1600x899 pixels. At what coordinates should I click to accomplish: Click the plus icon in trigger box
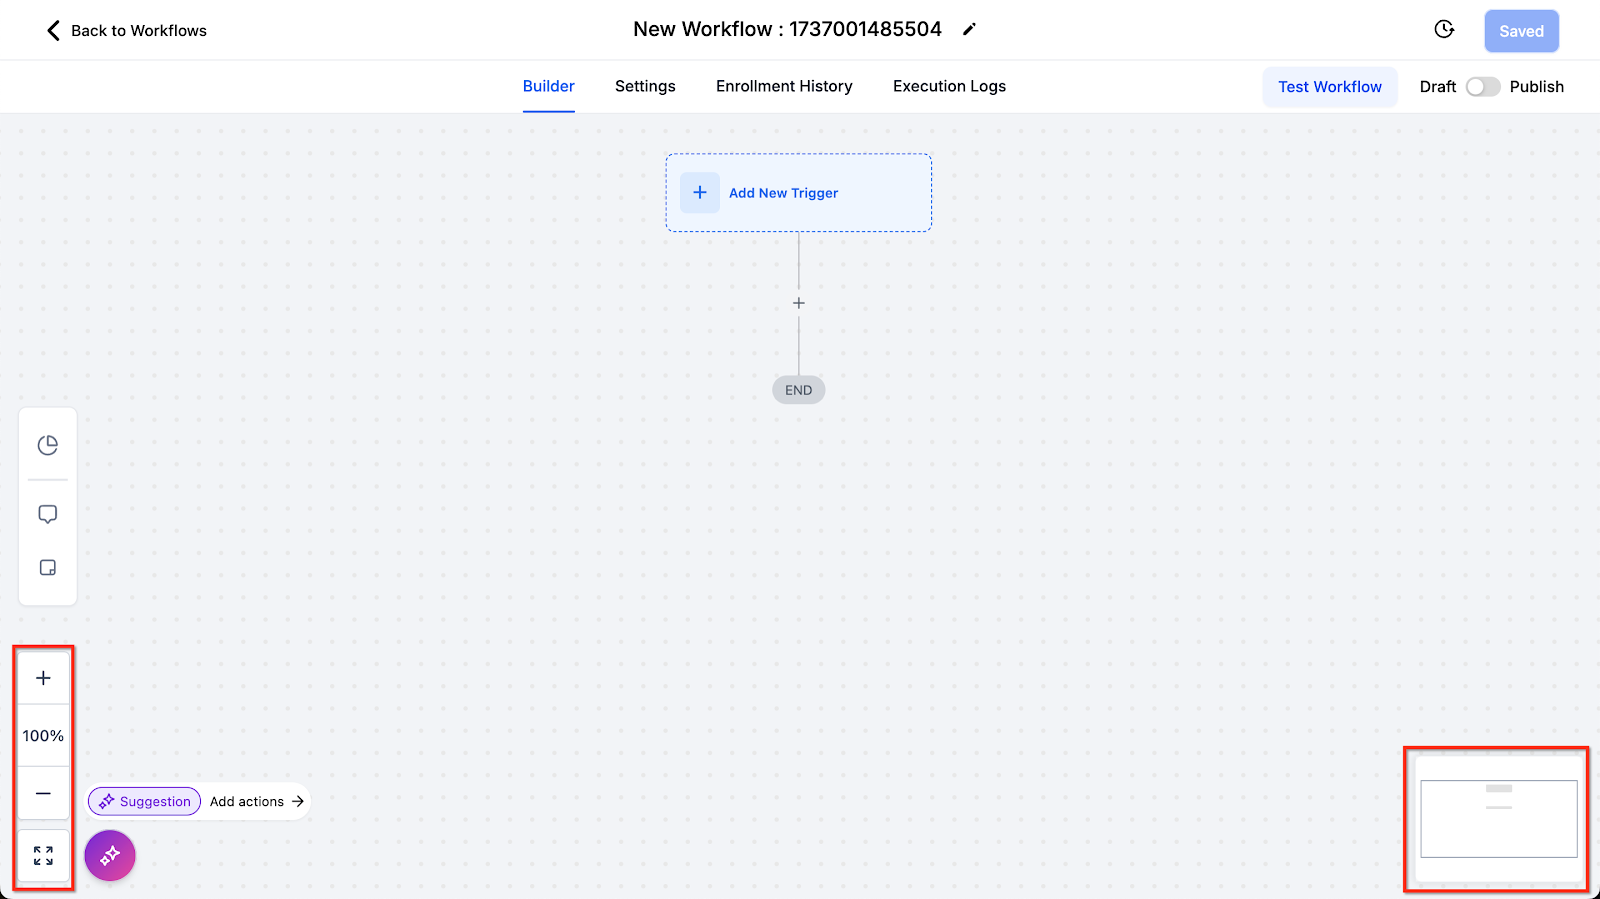tap(700, 192)
